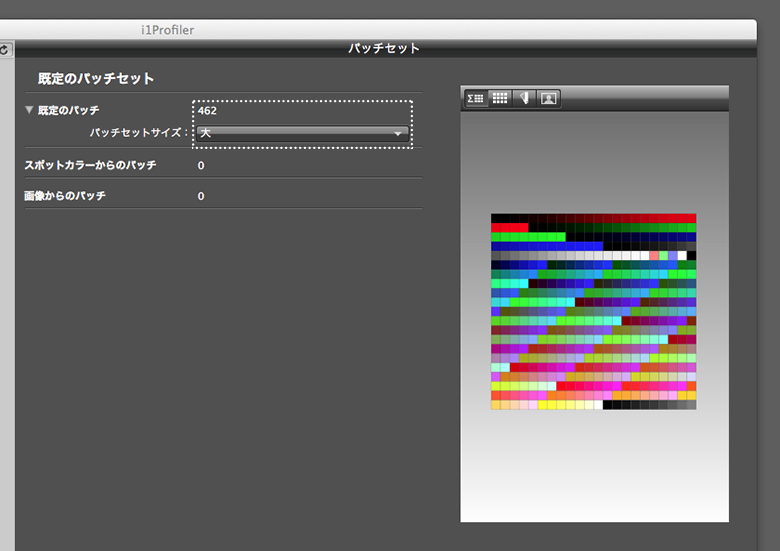Screen dimensions: 780x551
Task: Collapse the 既定のパッチ disclosure triangle
Action: click(x=29, y=110)
